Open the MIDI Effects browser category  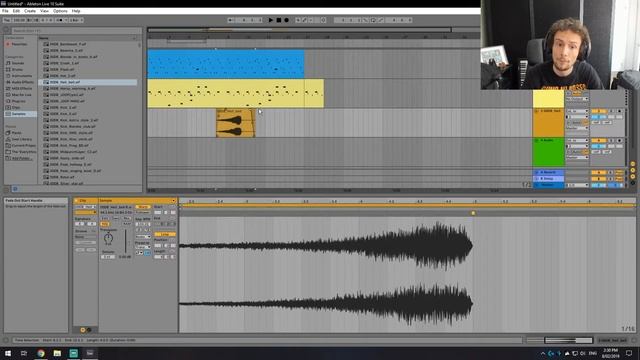tap(21, 88)
